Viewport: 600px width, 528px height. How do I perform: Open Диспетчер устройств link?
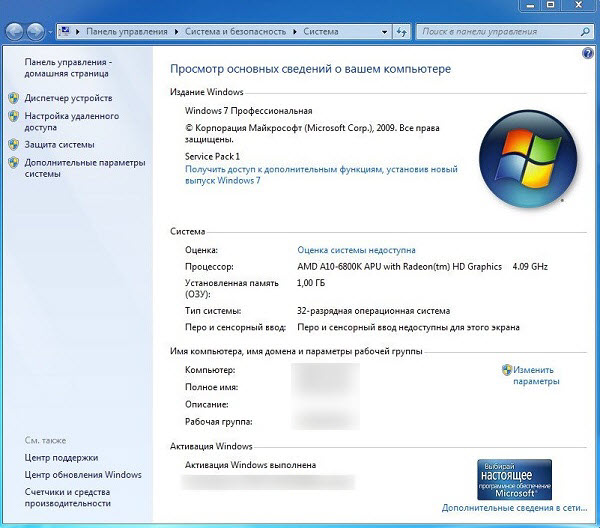coord(68,98)
